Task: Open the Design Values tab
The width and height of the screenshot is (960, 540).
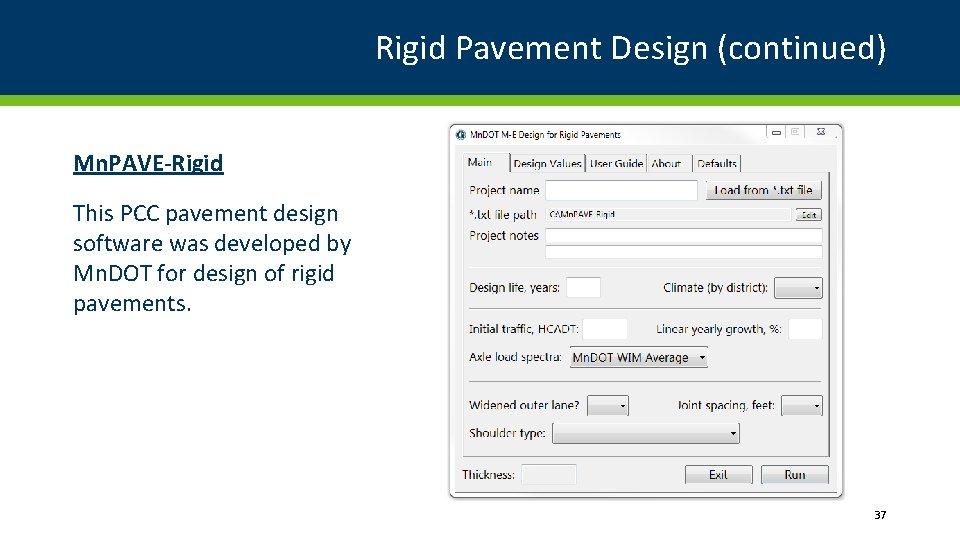Action: click(547, 163)
